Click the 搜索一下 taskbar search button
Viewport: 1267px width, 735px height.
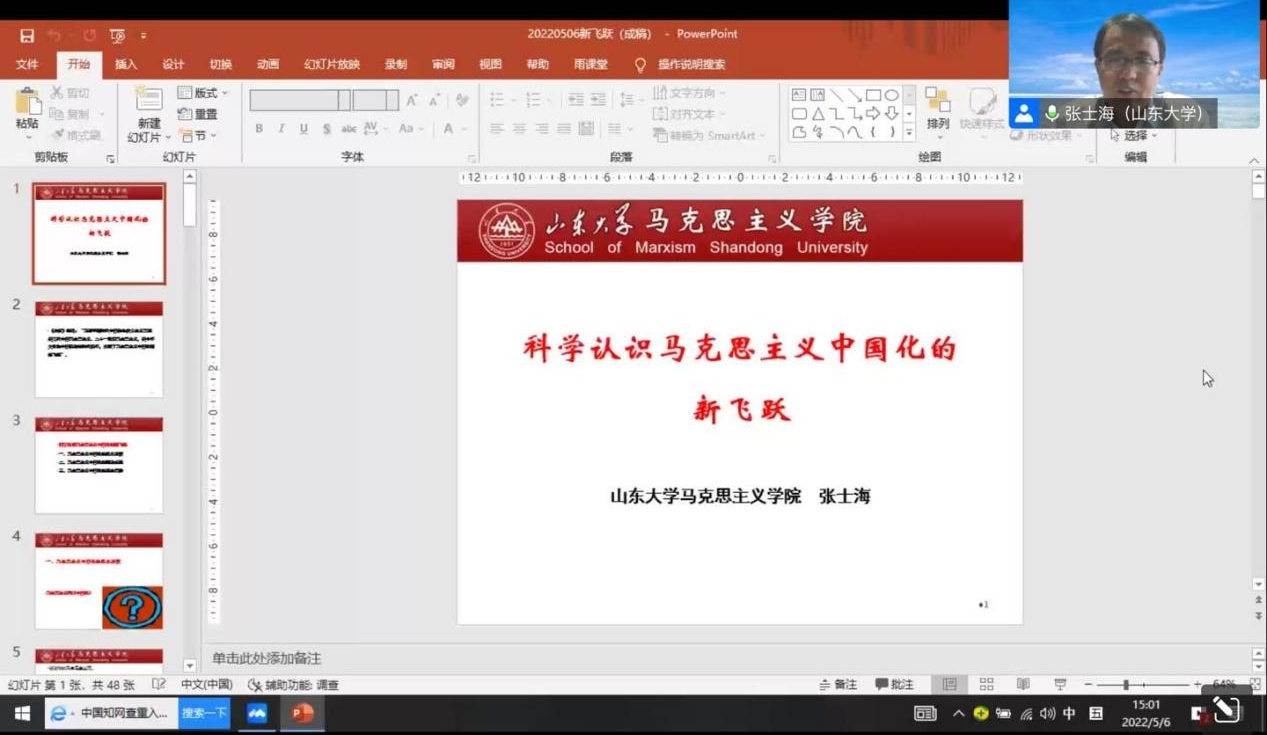tap(204, 713)
